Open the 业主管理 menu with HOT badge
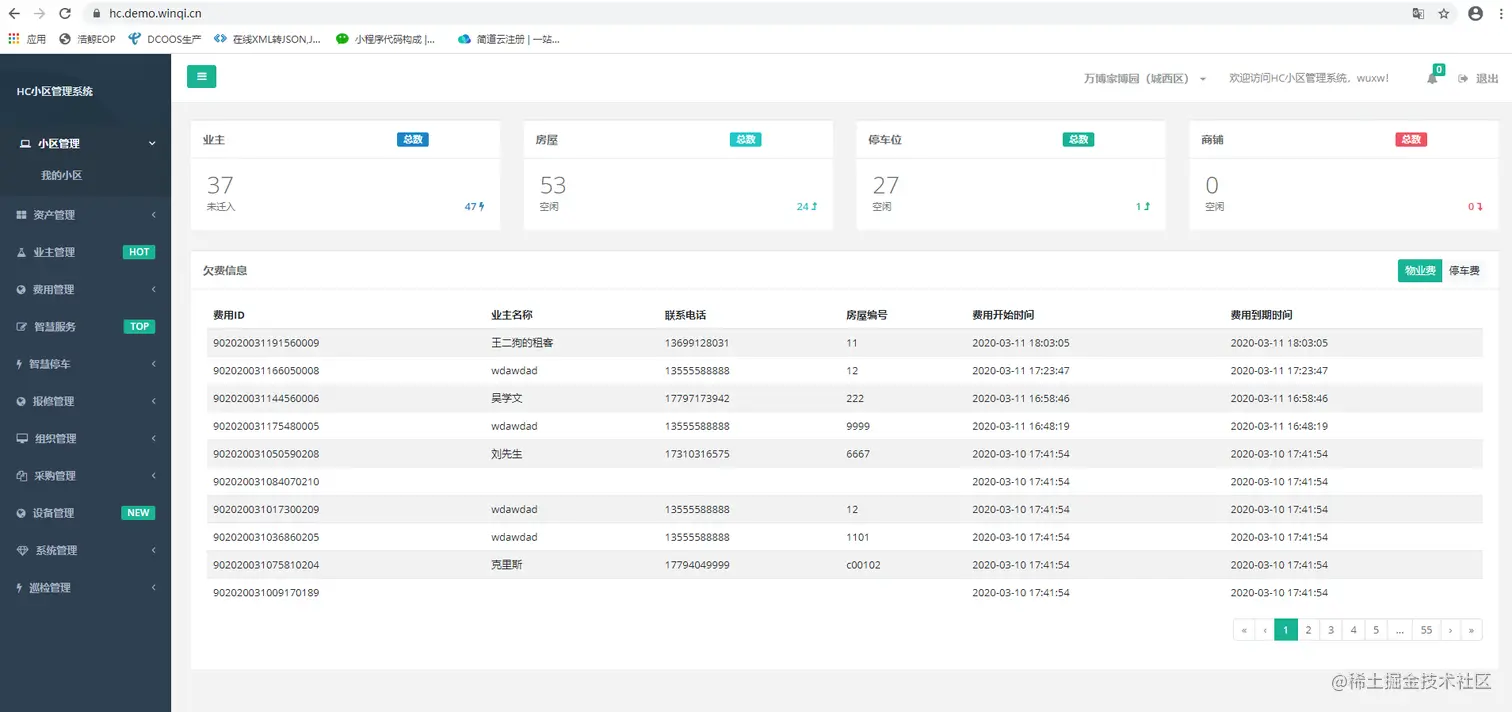 click(x=85, y=252)
